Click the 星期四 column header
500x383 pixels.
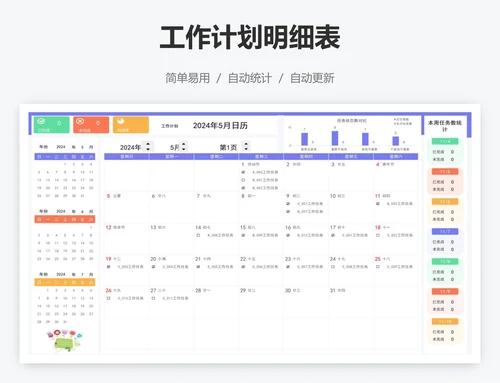(x=306, y=156)
